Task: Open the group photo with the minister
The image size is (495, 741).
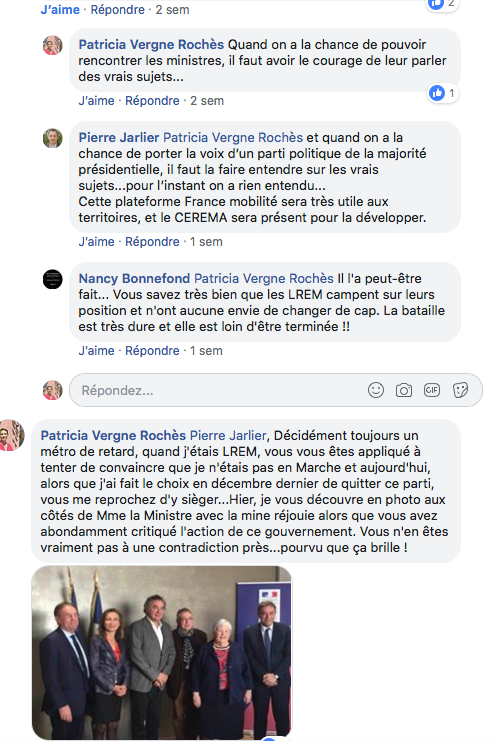Action: click(x=162, y=653)
